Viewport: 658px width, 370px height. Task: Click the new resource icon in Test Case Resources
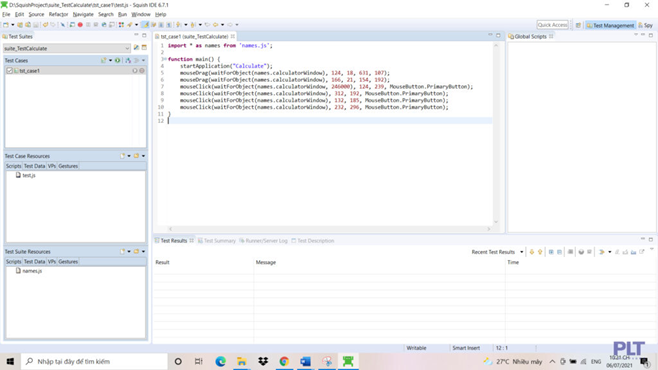click(x=123, y=156)
